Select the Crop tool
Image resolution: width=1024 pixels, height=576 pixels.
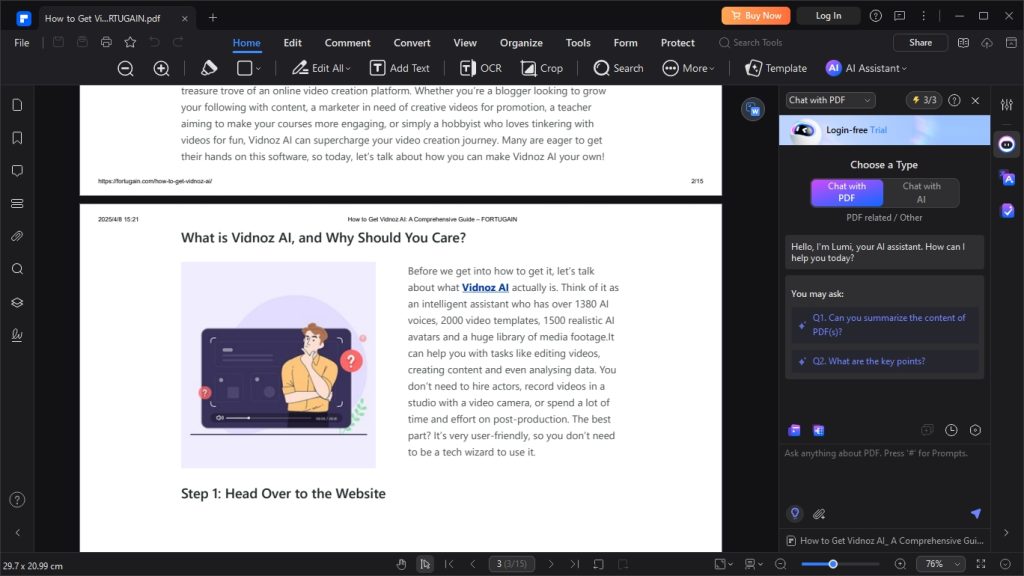click(x=541, y=68)
